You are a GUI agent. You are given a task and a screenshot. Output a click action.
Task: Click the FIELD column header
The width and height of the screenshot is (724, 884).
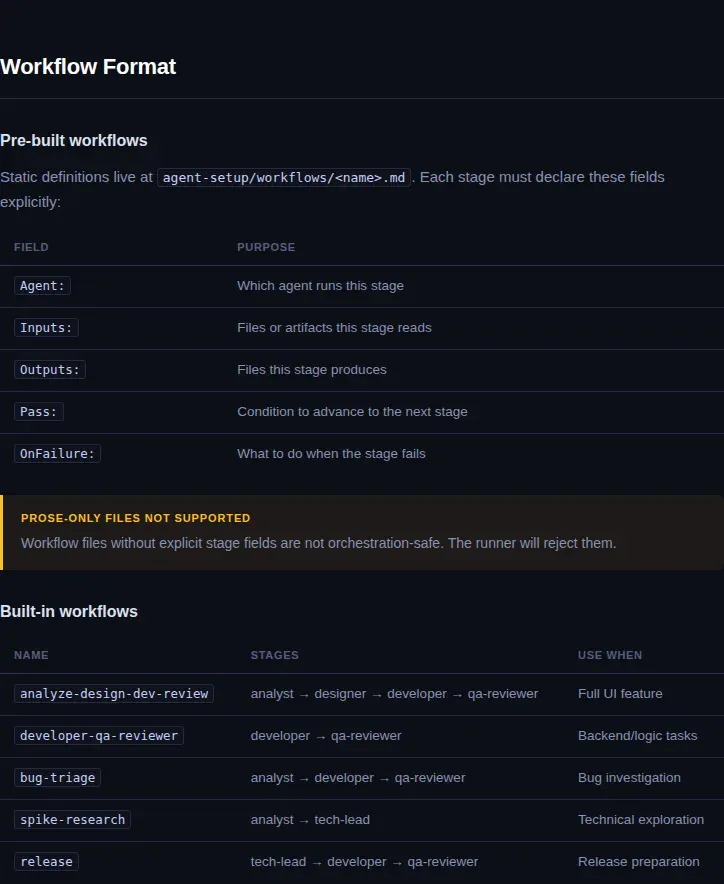[31, 247]
